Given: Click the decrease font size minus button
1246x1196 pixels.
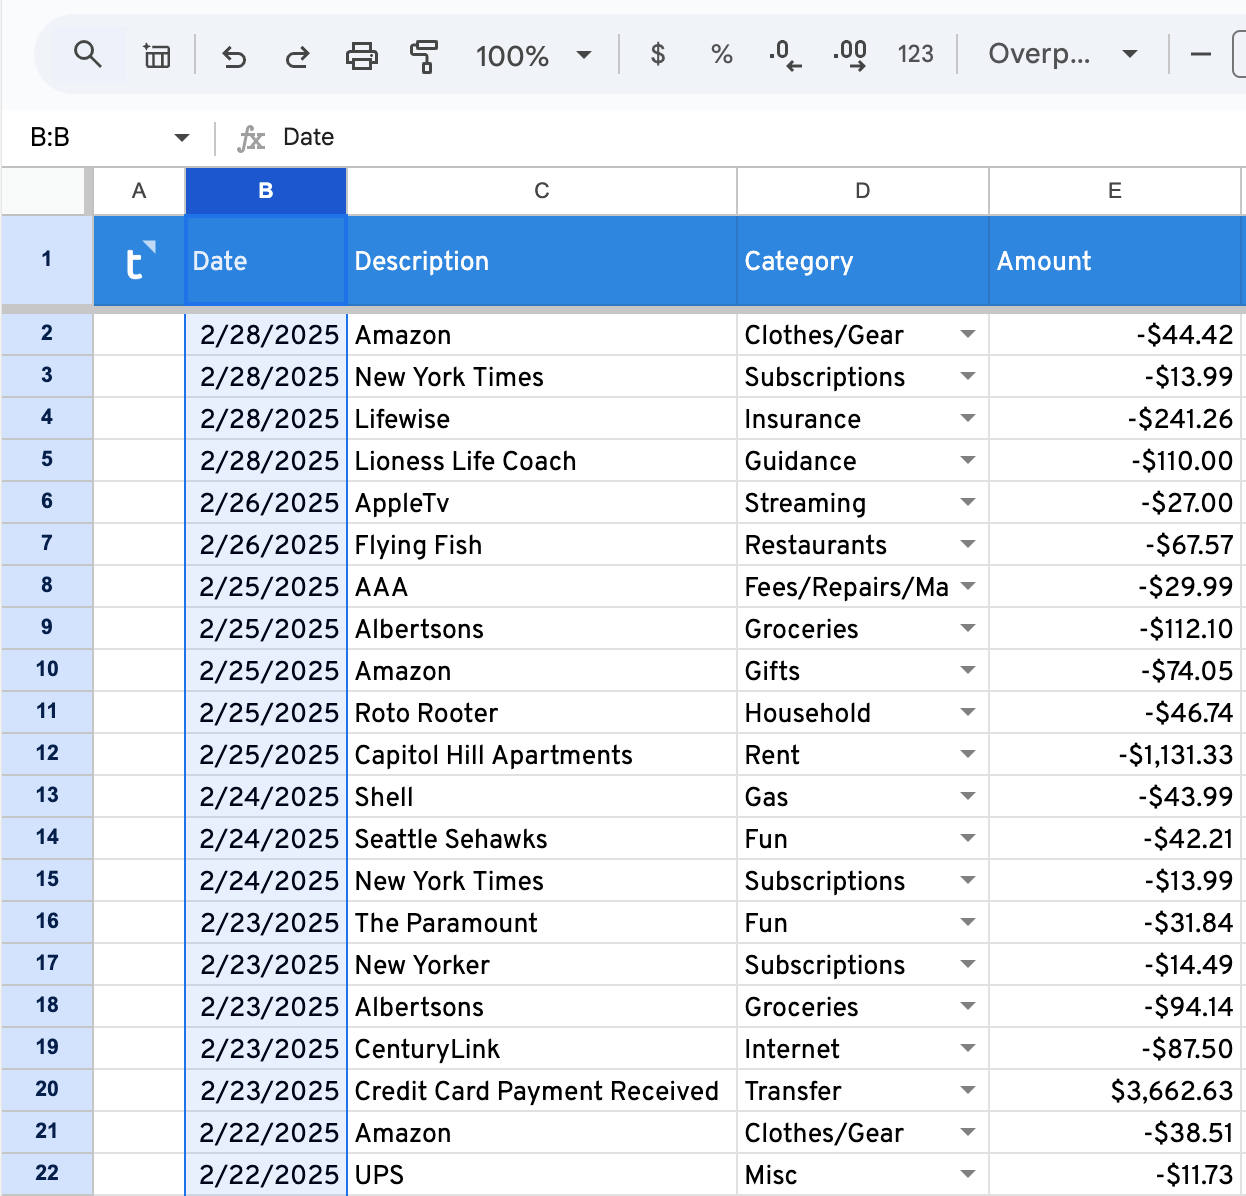Looking at the screenshot, I should pyautogui.click(x=1201, y=54).
